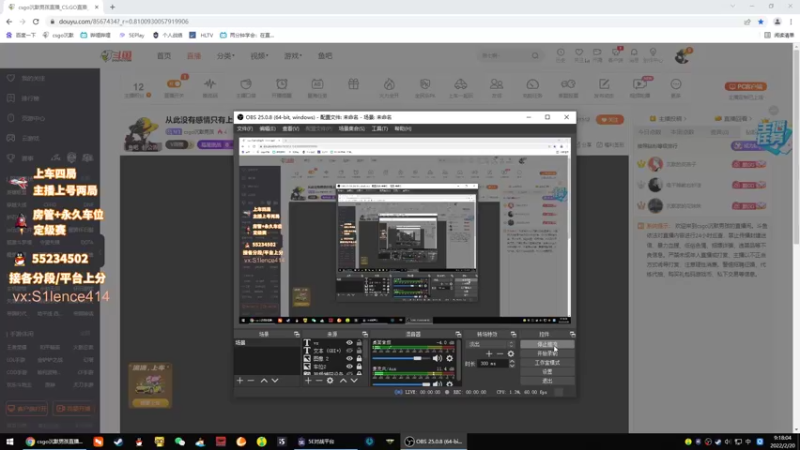This screenshot has width=800, height=450.
Task: Open the three-dots more icon in Douyu toolbar
Action: click(x=676, y=84)
